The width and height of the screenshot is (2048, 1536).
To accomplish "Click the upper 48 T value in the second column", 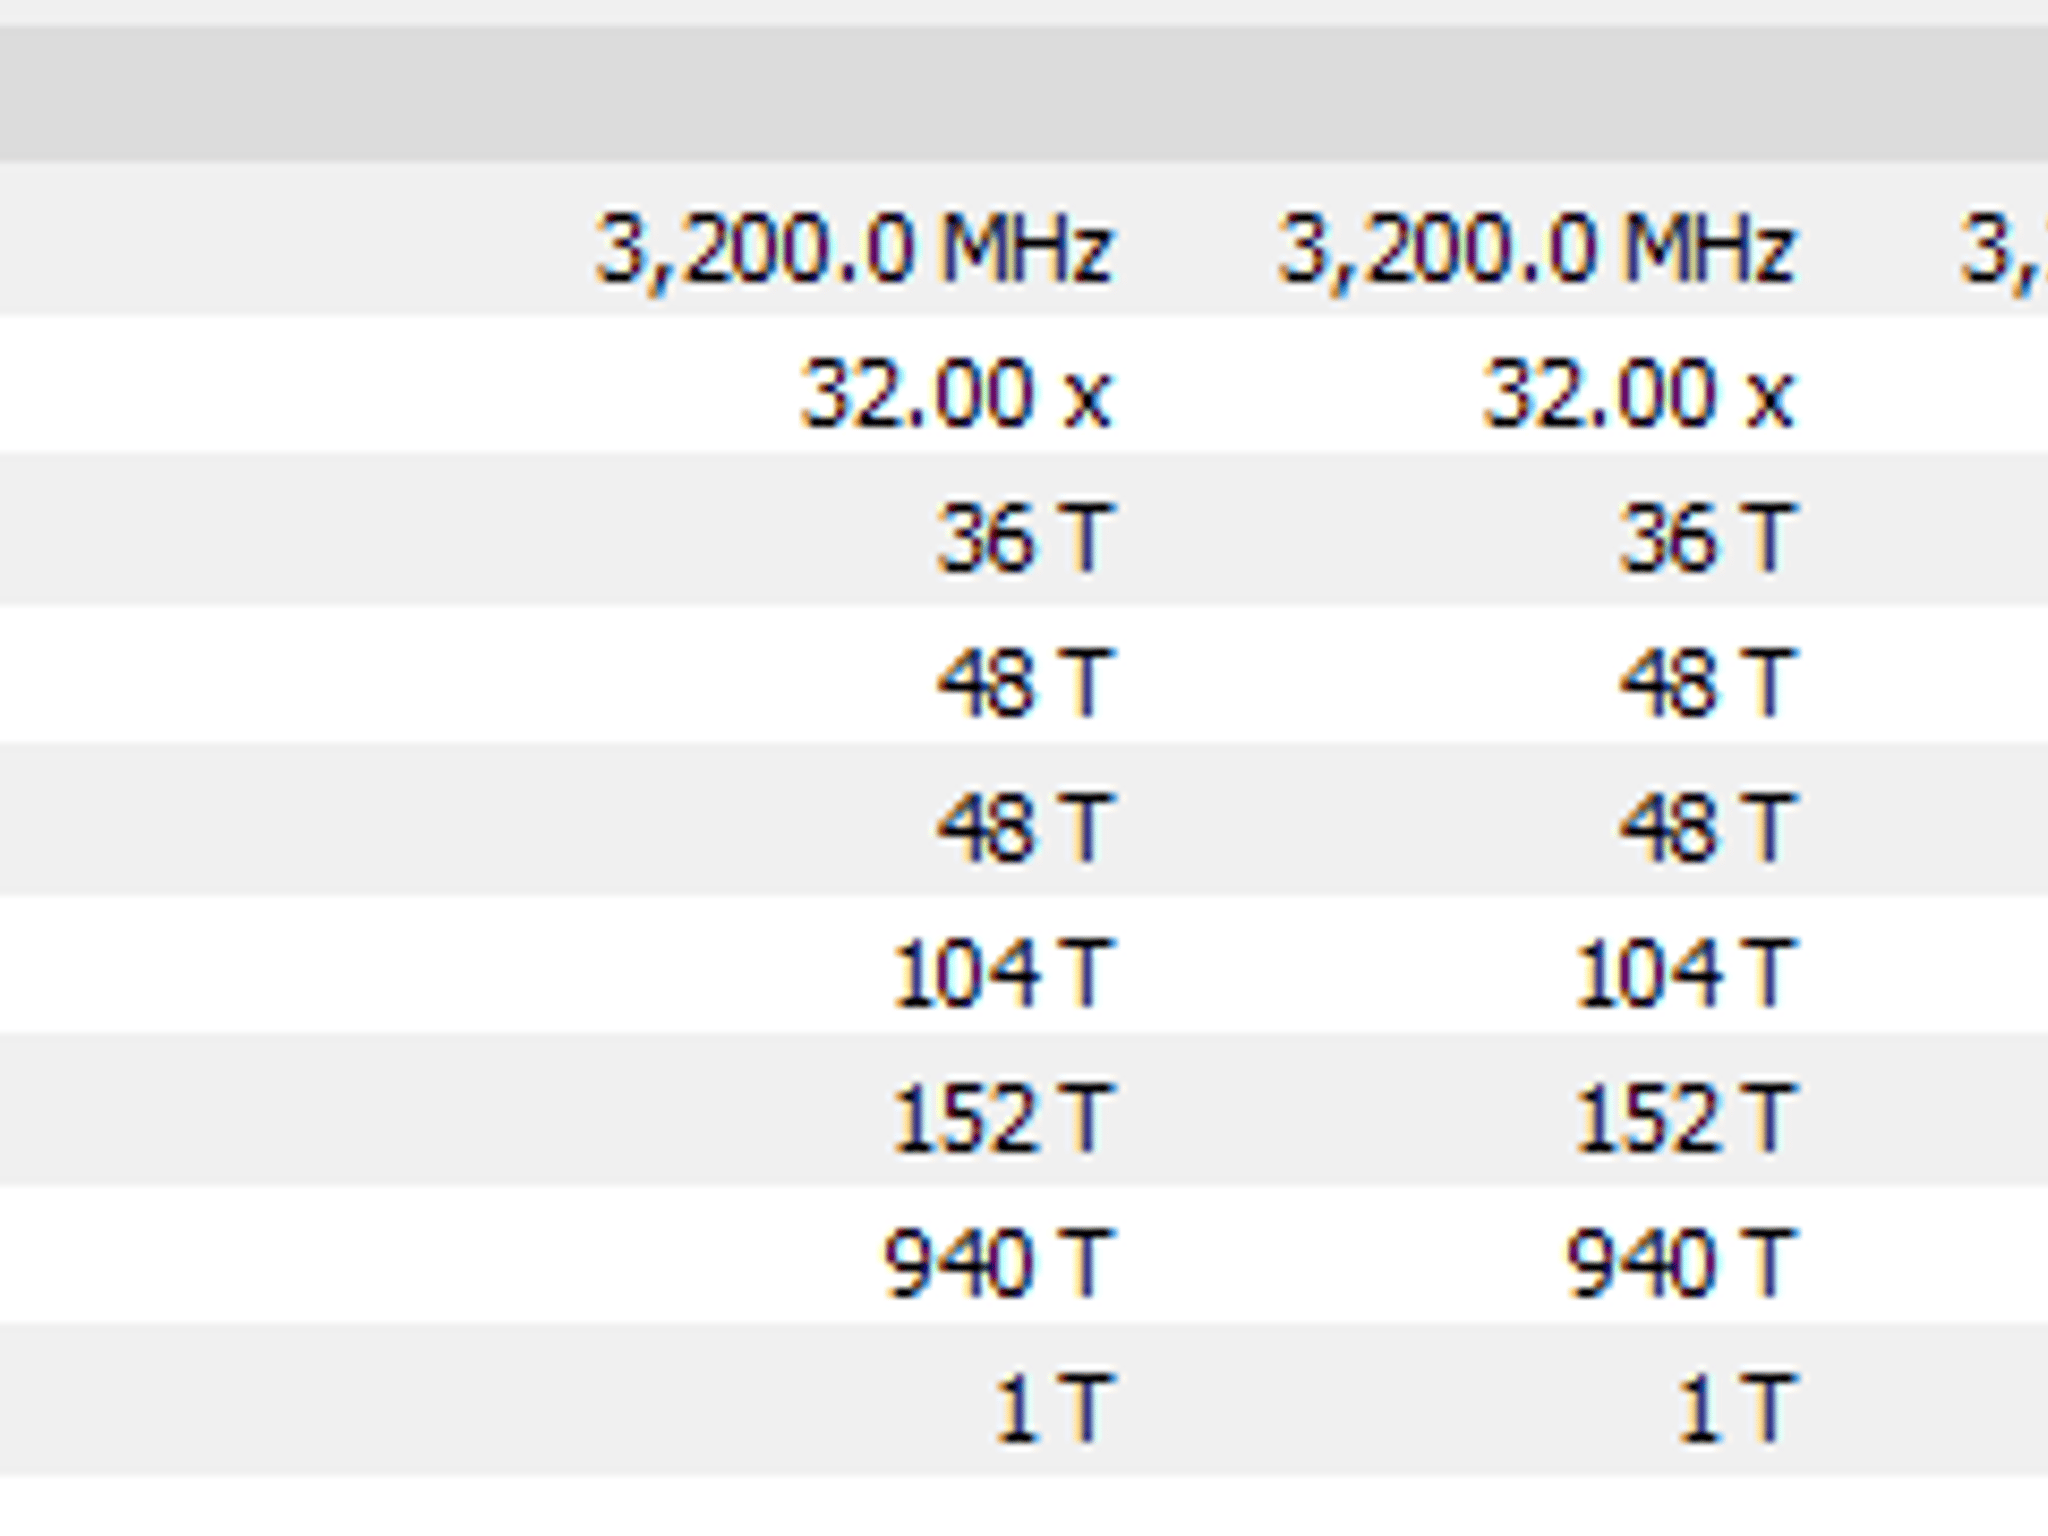I will click(x=1708, y=684).
